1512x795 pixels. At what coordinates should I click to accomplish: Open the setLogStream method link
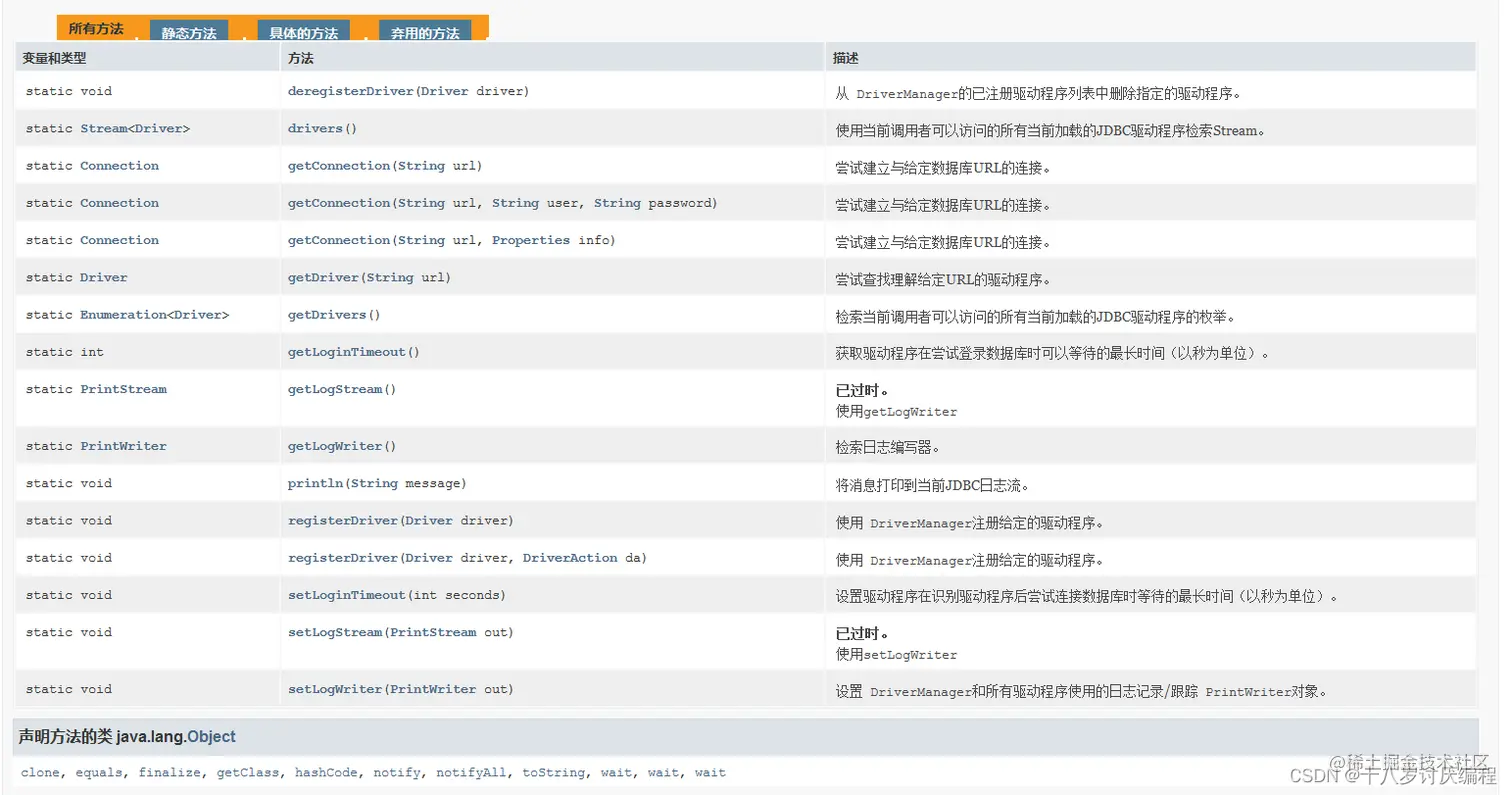click(x=335, y=632)
